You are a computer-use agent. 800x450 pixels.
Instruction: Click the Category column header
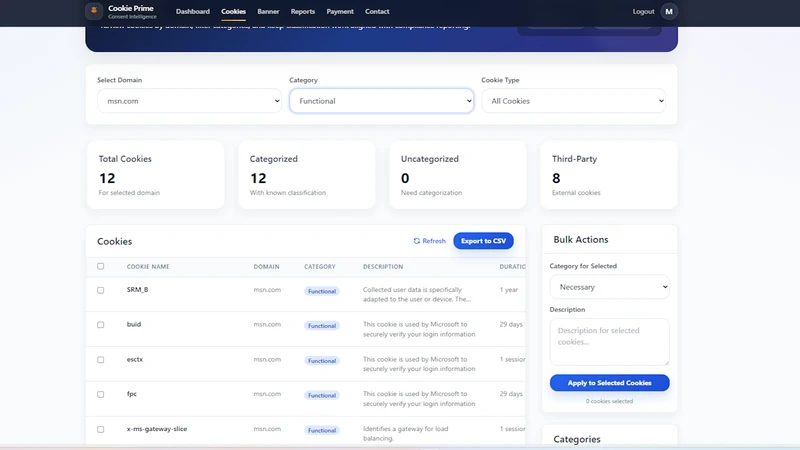(320, 267)
